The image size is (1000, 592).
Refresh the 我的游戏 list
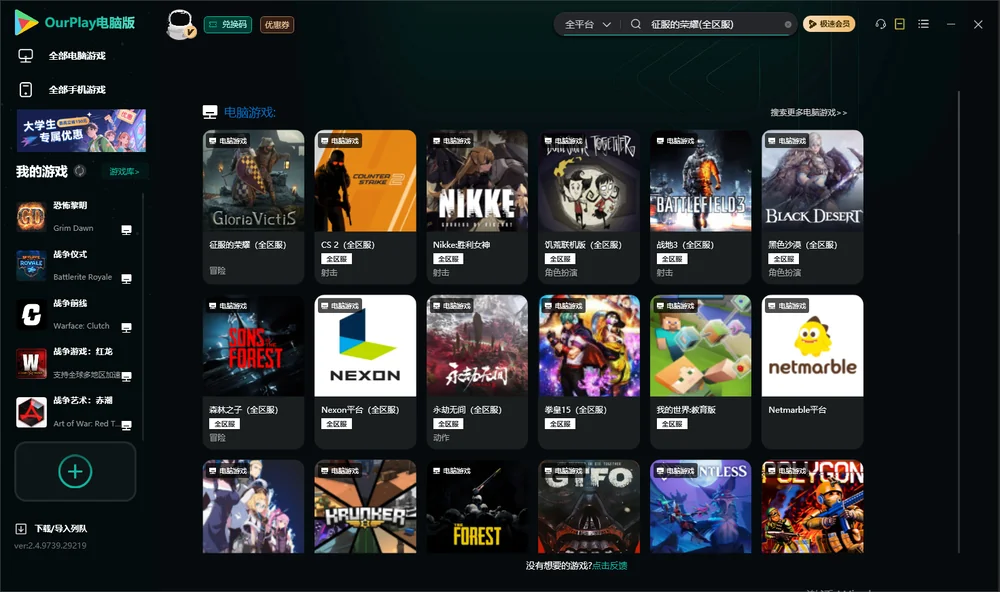point(80,171)
